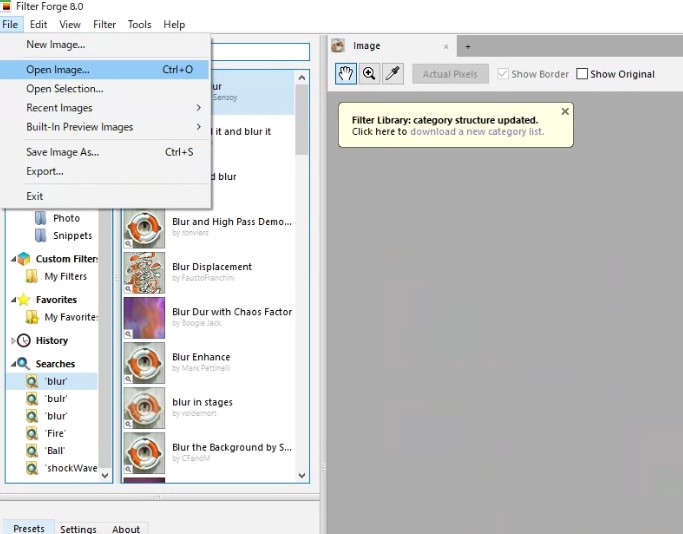Zoom preview icon on Blur Enhance thumbnail

coord(128,379)
